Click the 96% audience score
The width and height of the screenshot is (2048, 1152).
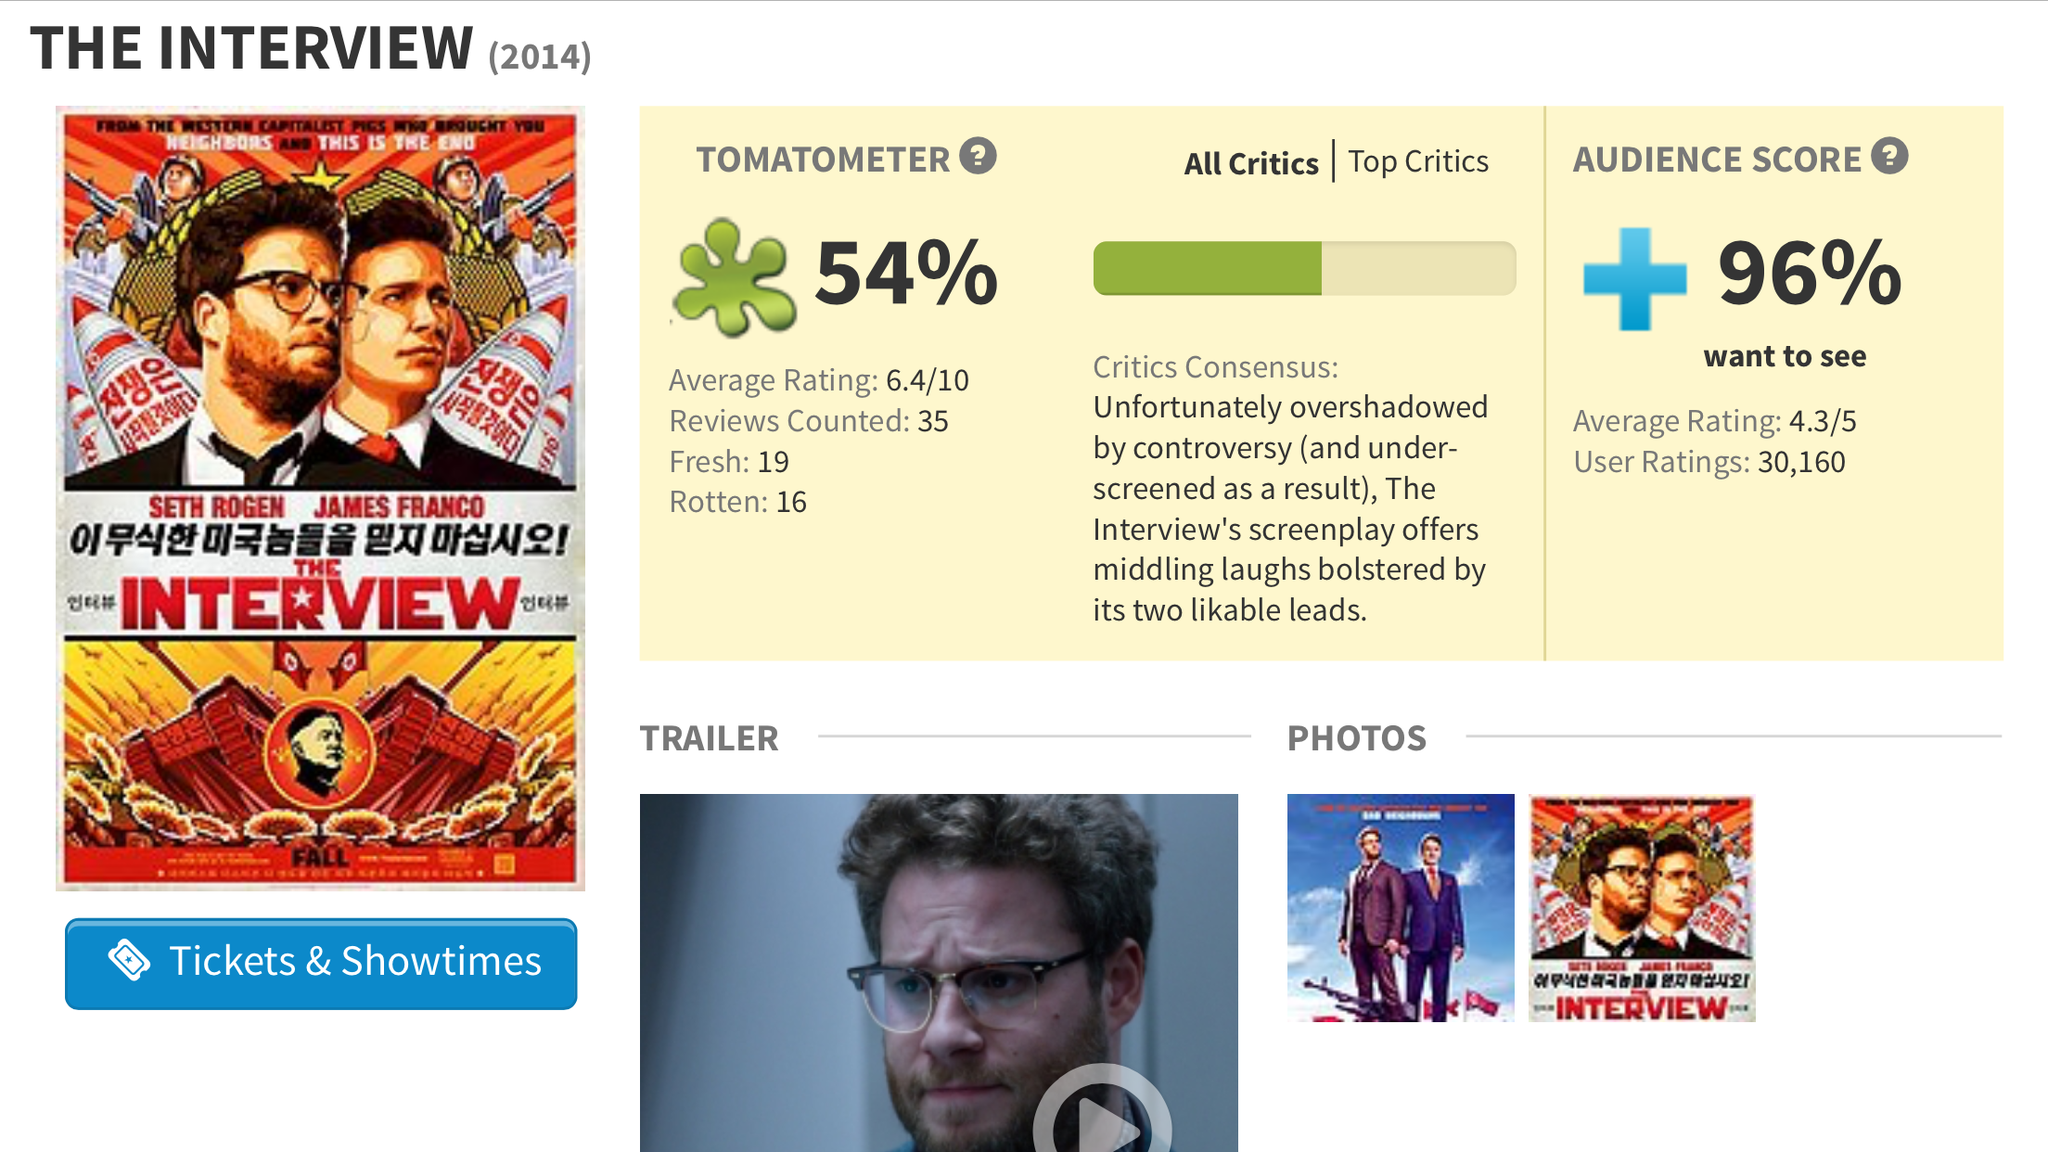[x=1810, y=273]
